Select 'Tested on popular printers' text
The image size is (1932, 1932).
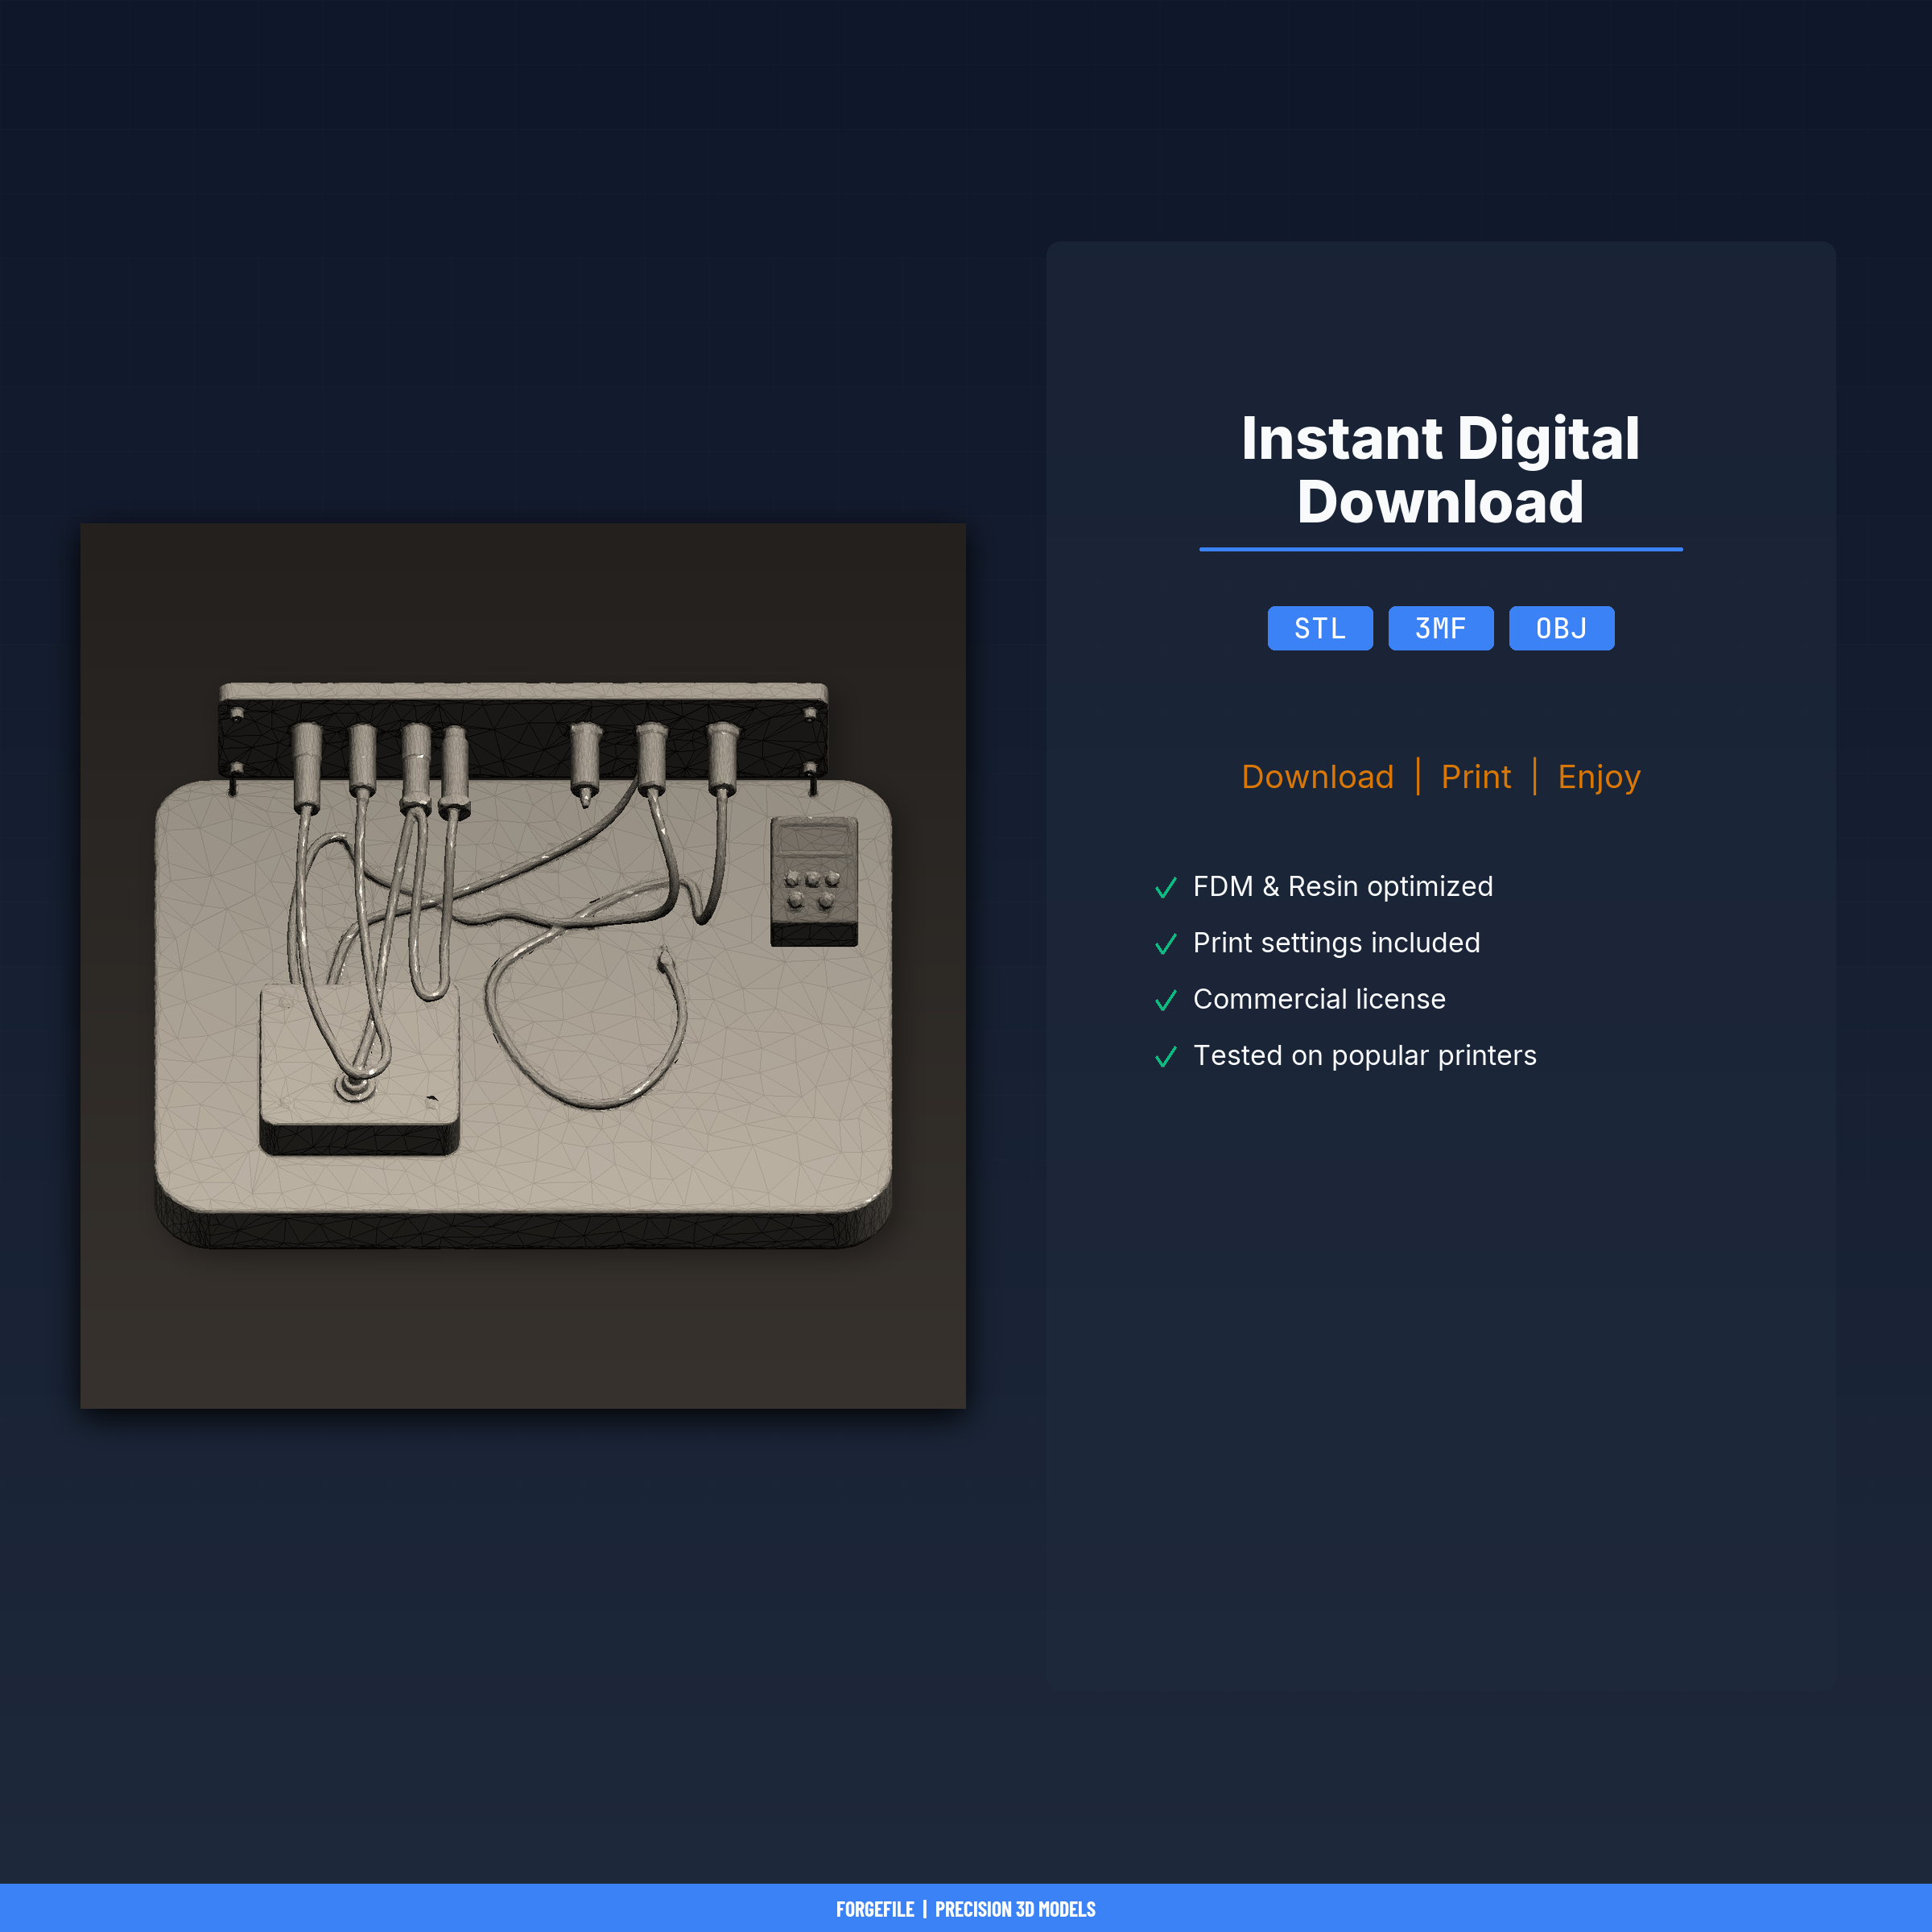pos(1365,1056)
